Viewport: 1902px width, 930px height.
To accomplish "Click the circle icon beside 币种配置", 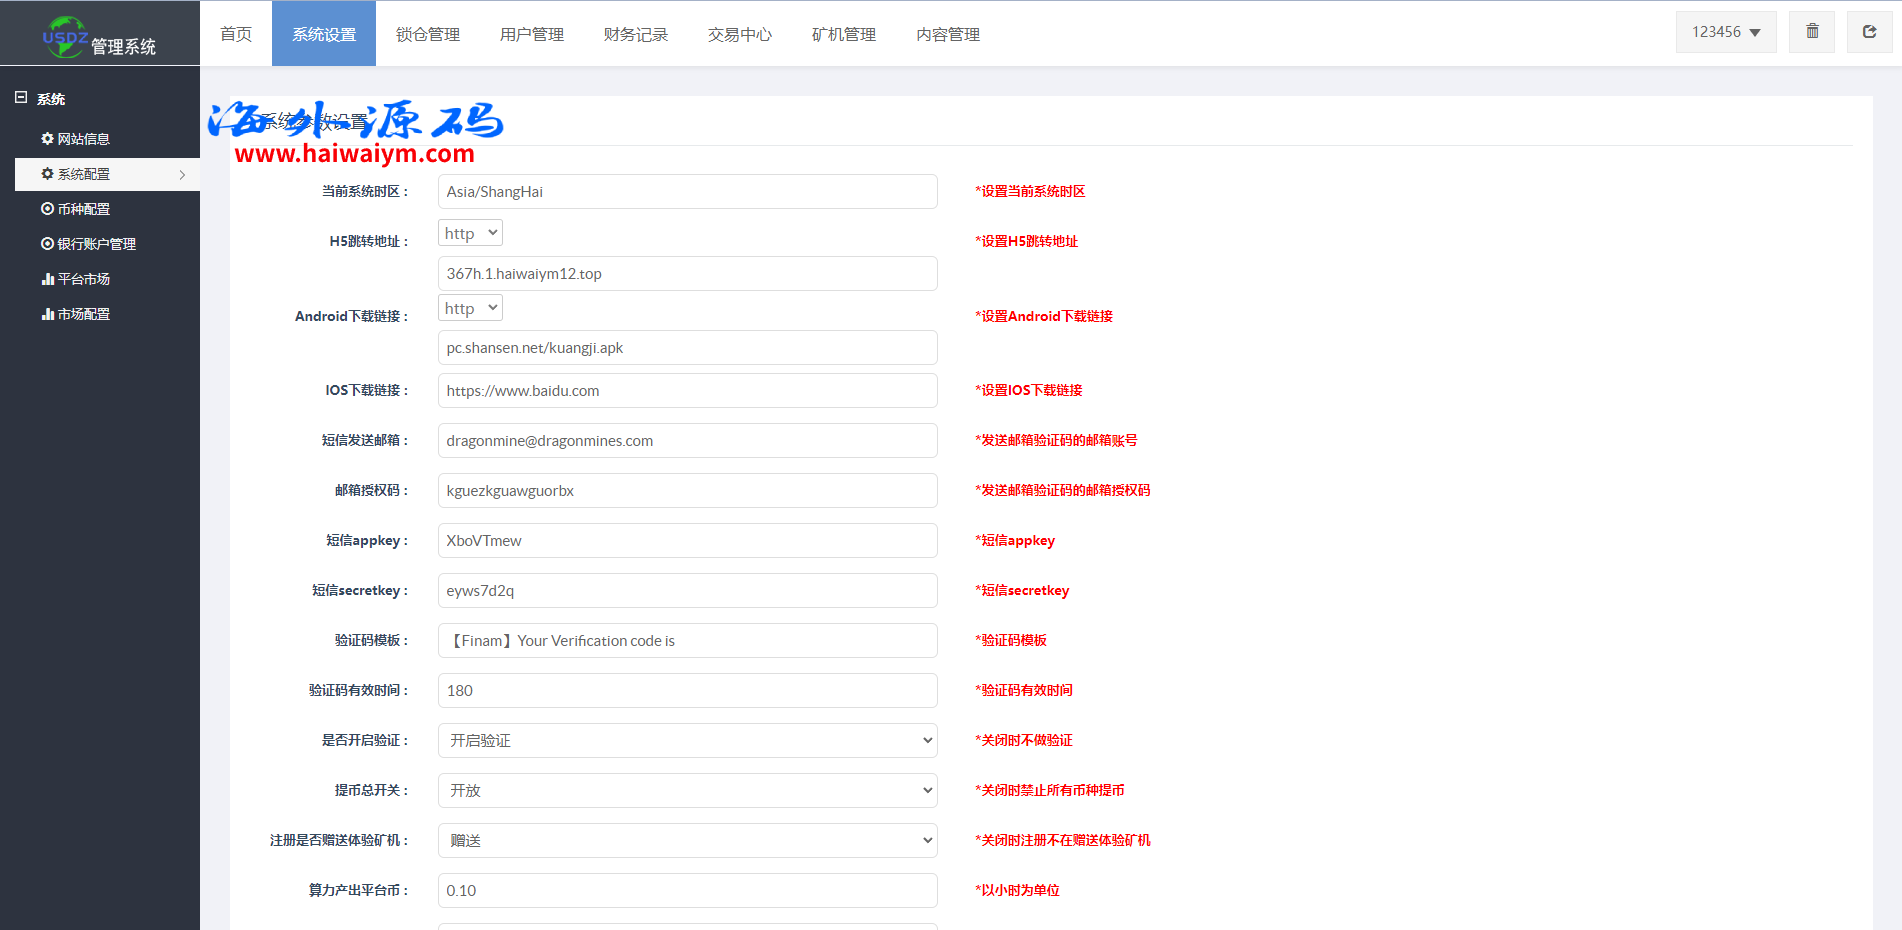I will coord(47,209).
